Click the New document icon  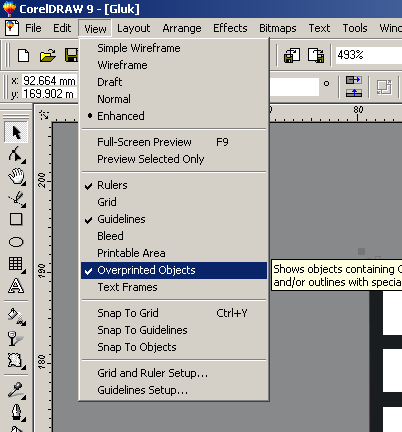coord(23,55)
